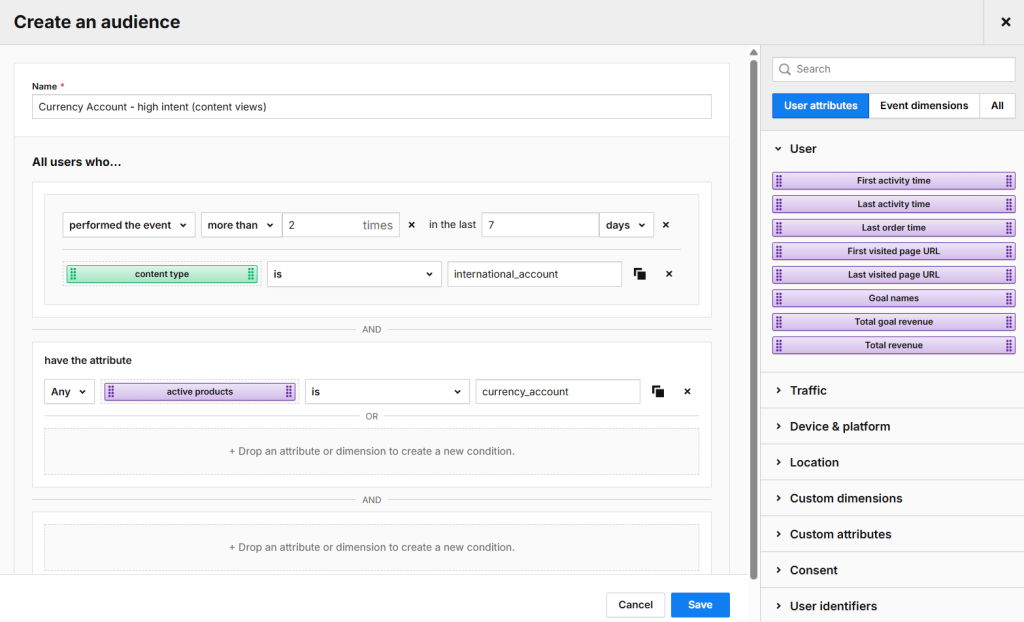Click the drag handle on content type chip
Viewport: 1024px width, 622px height.
point(73,274)
